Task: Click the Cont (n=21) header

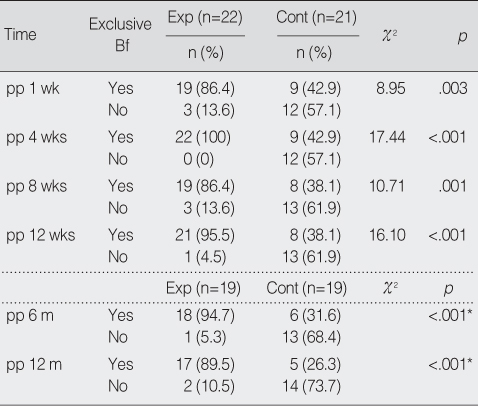Action: click(x=317, y=17)
